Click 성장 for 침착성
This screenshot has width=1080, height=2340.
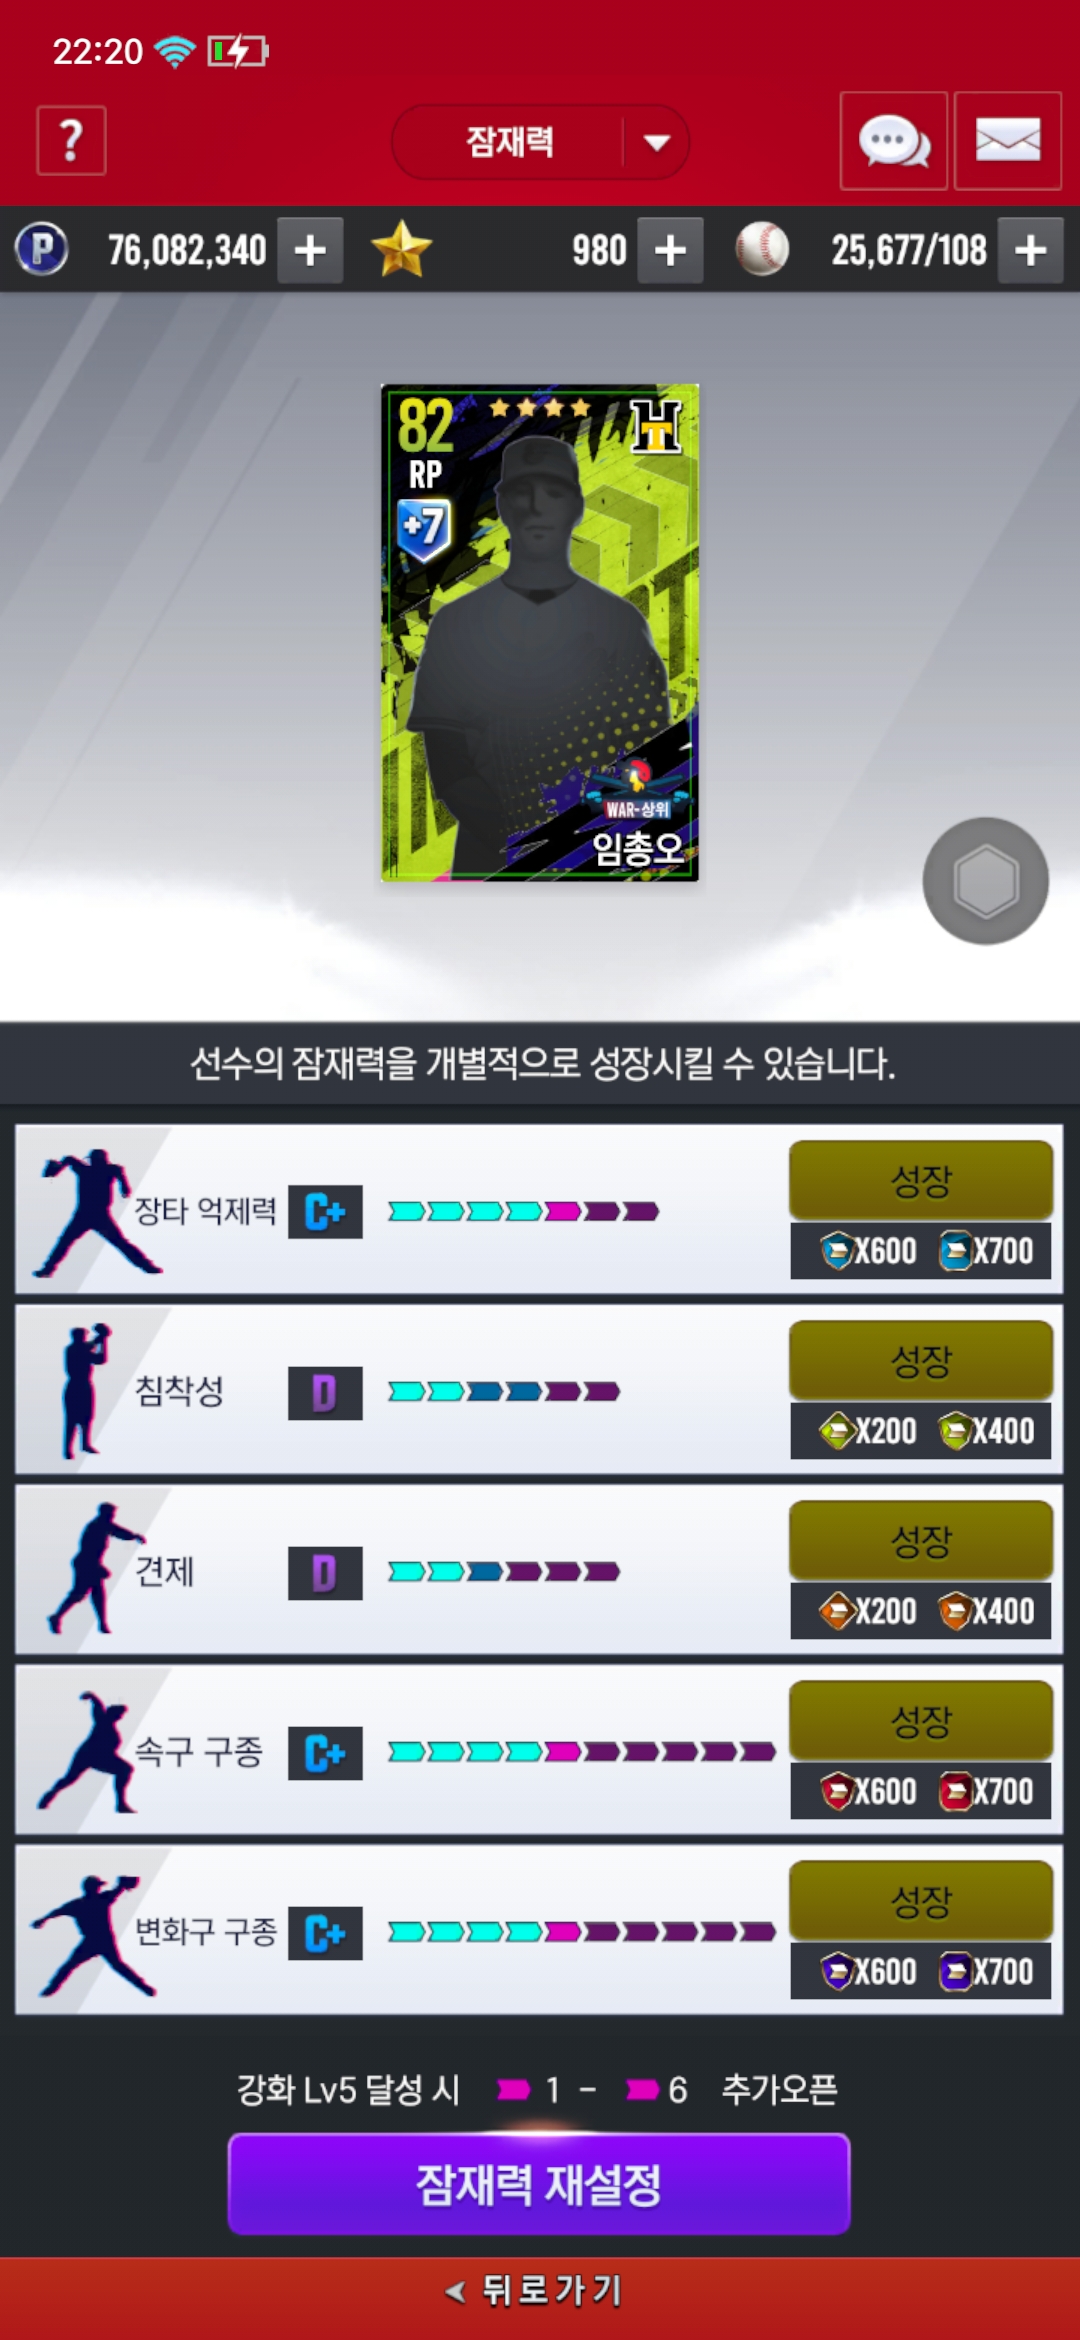[x=921, y=1361]
